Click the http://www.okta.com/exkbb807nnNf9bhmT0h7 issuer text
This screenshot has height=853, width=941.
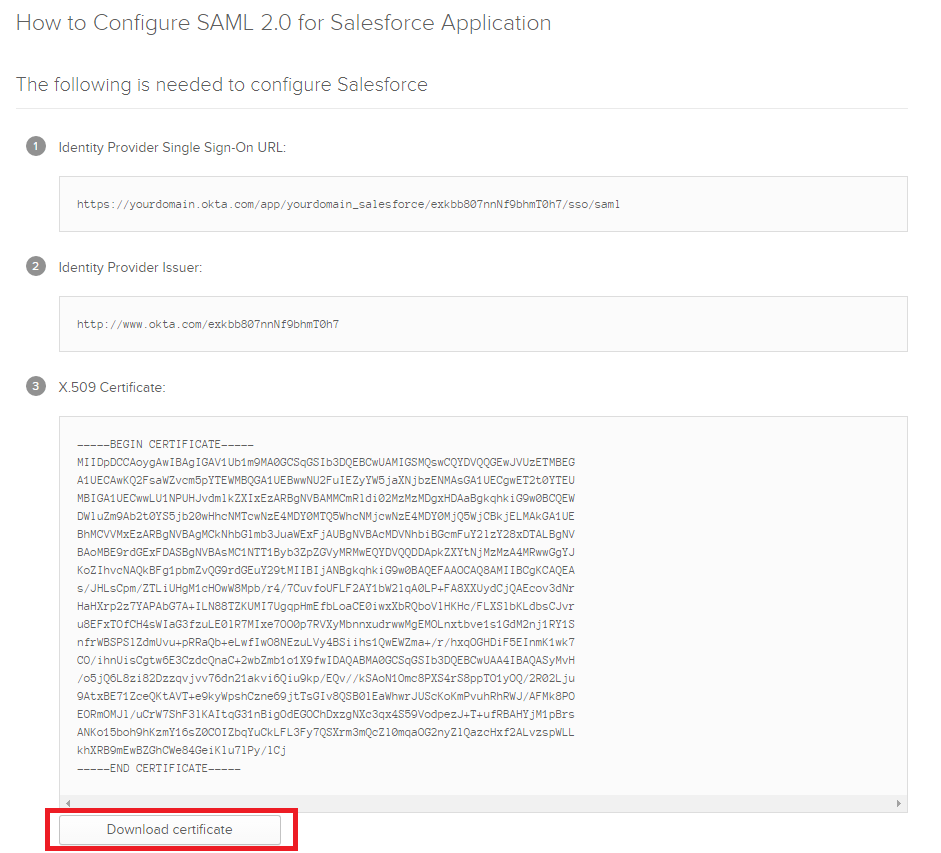pos(208,324)
